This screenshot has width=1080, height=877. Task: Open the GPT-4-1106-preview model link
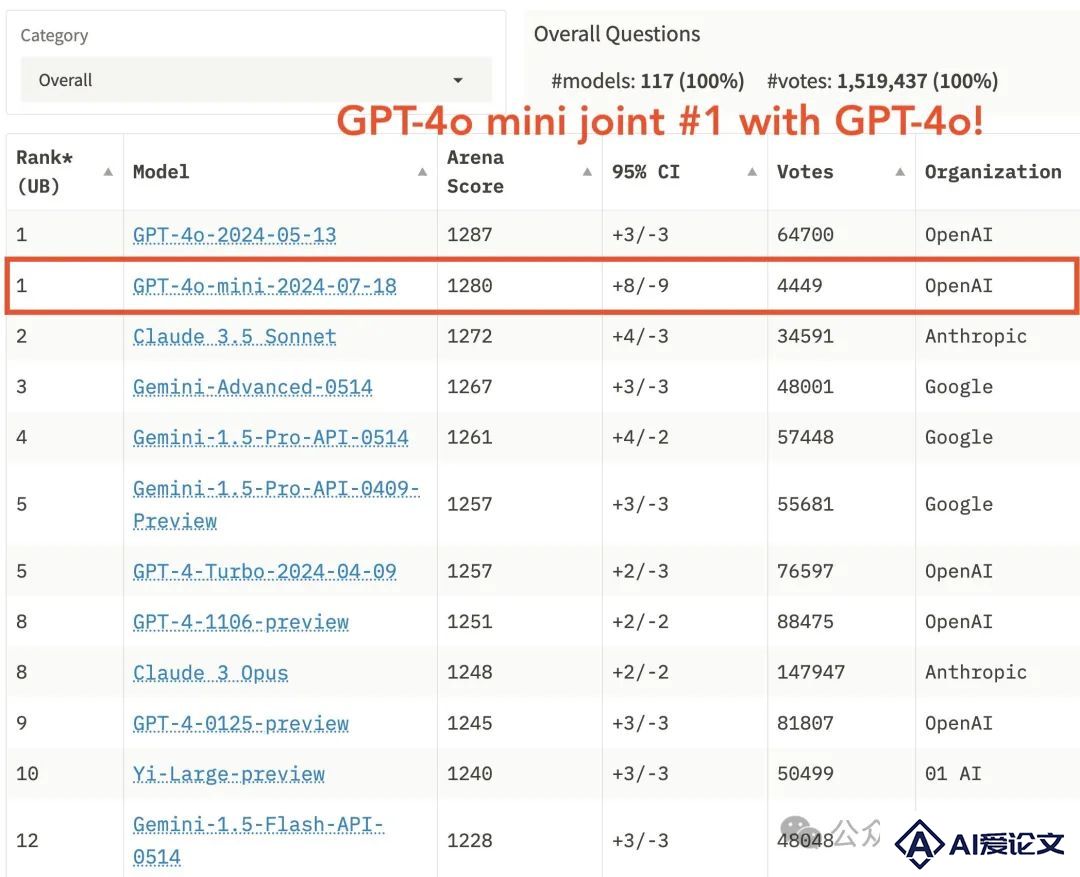[240, 621]
